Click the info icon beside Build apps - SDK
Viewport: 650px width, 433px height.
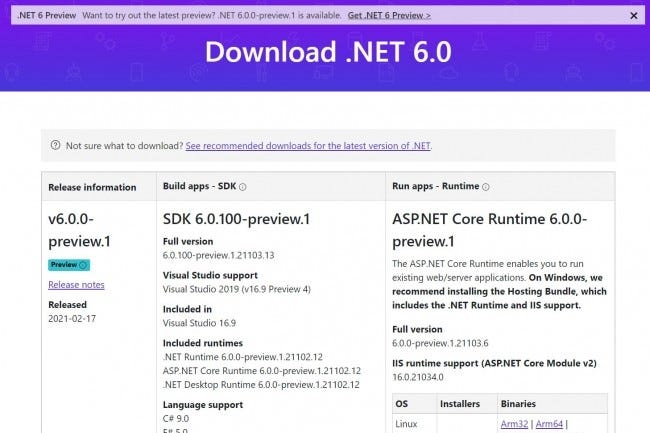(x=243, y=187)
